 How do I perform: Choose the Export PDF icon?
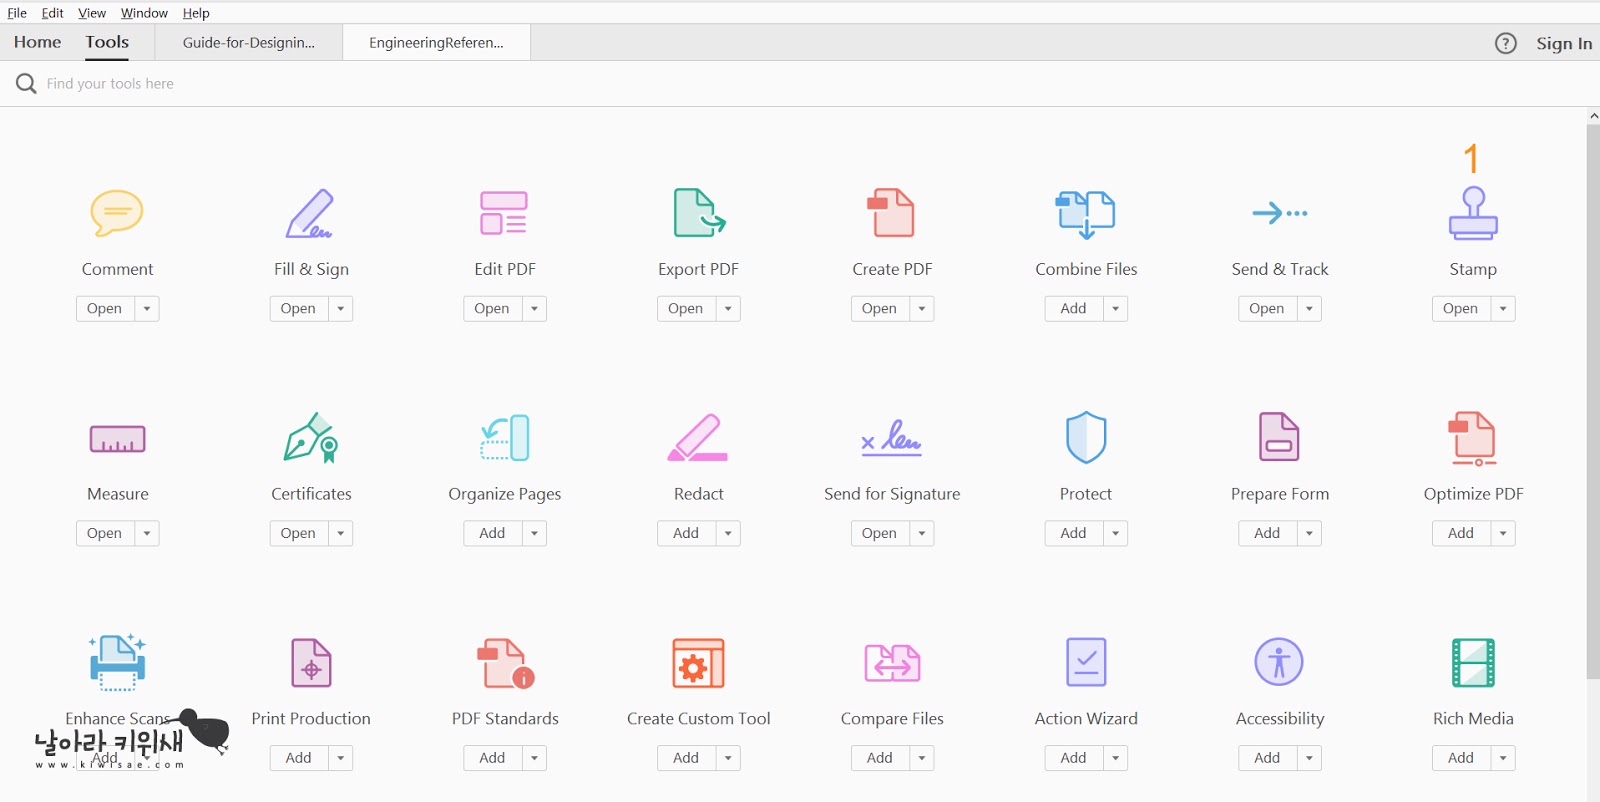click(x=699, y=213)
